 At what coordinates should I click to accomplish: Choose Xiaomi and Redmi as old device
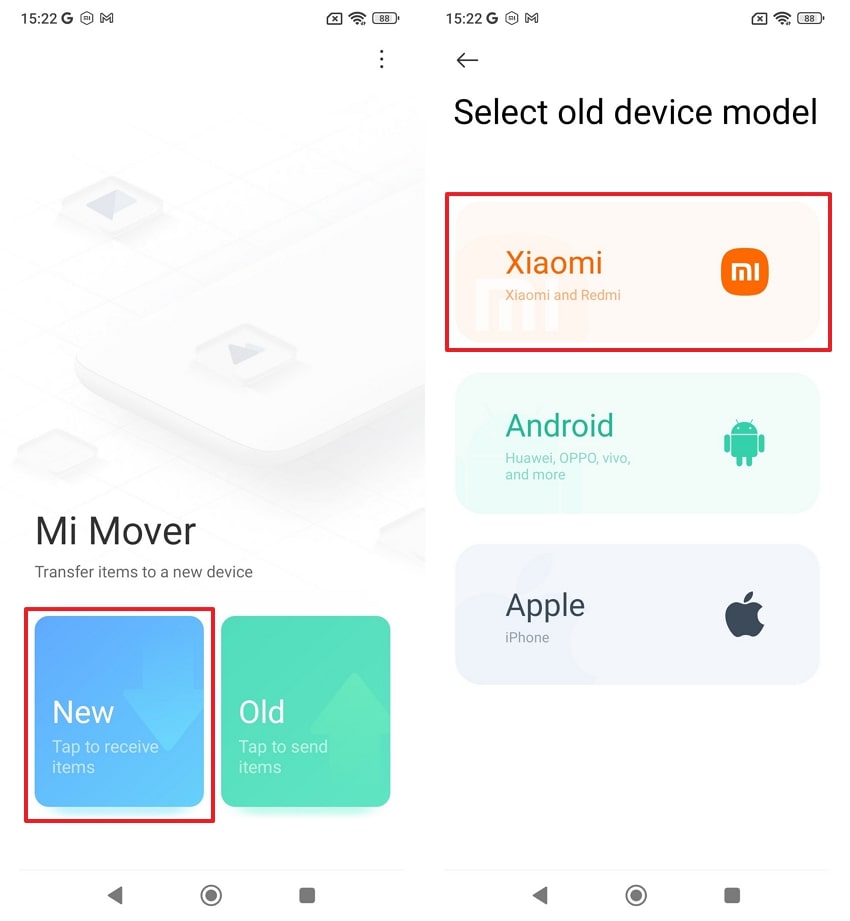[x=637, y=272]
